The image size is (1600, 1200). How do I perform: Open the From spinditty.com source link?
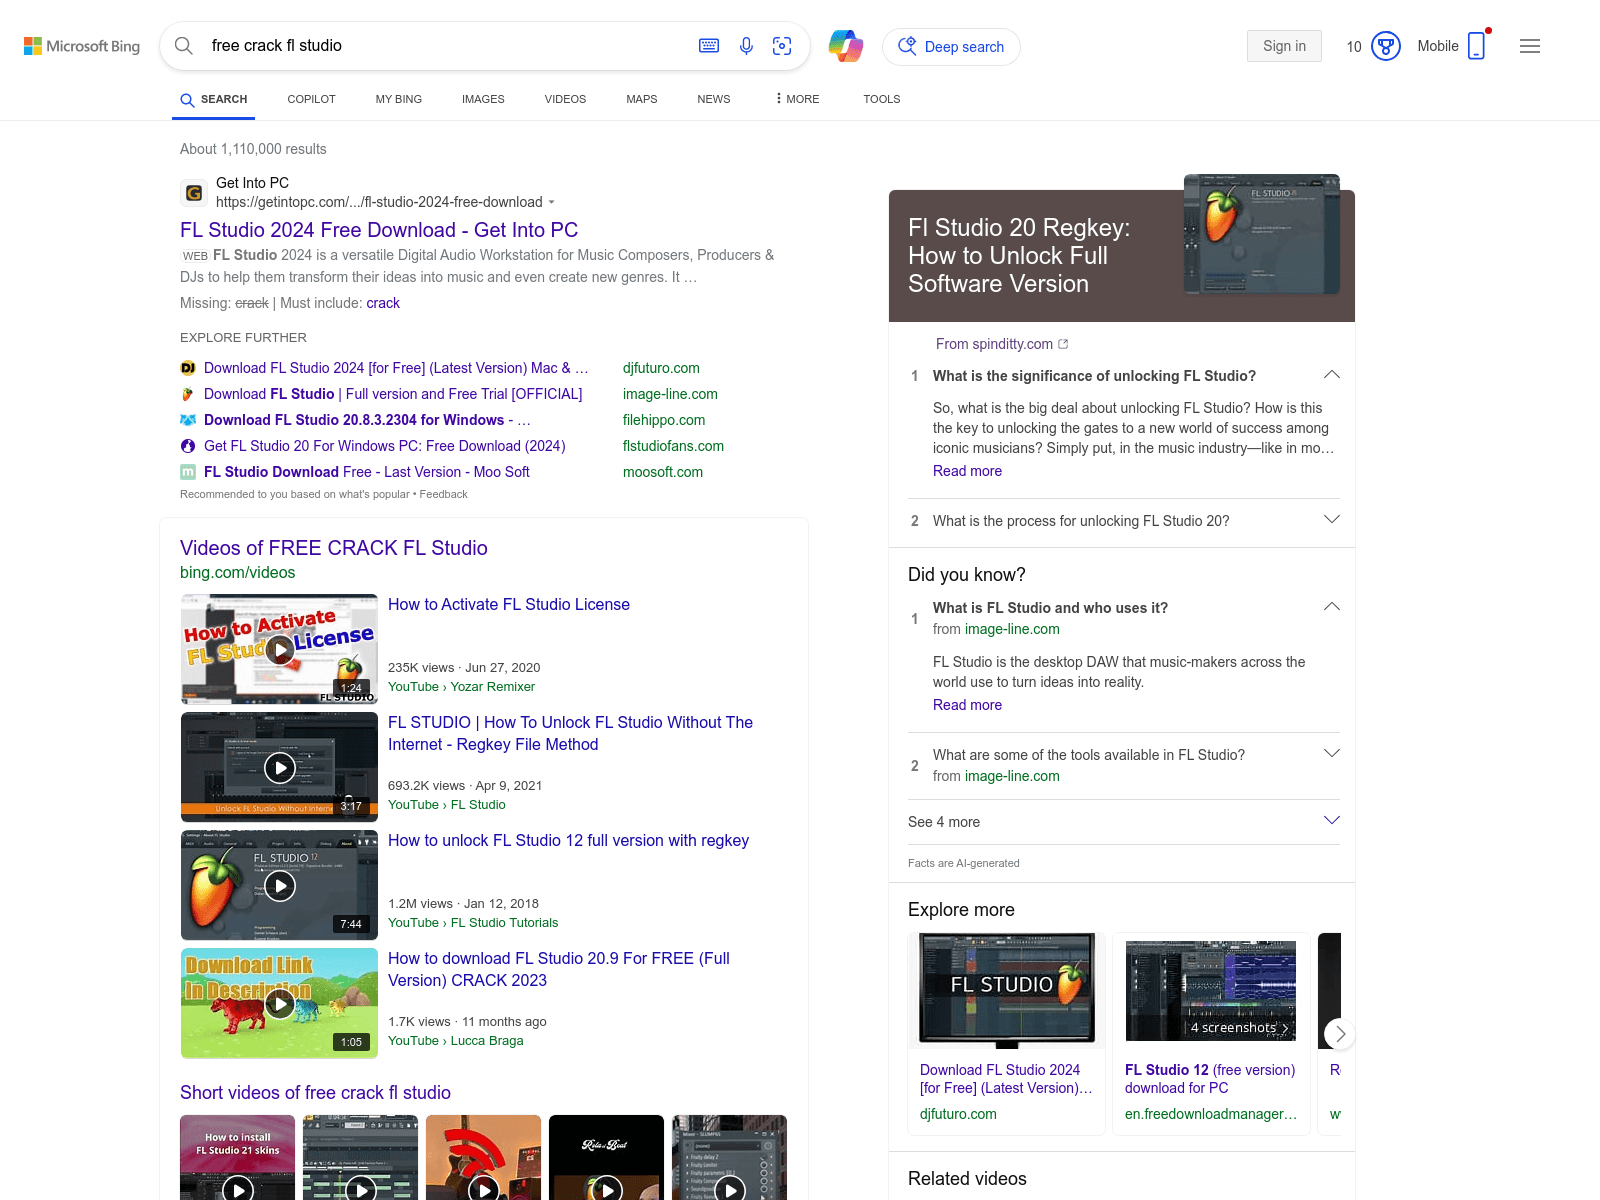(x=994, y=344)
